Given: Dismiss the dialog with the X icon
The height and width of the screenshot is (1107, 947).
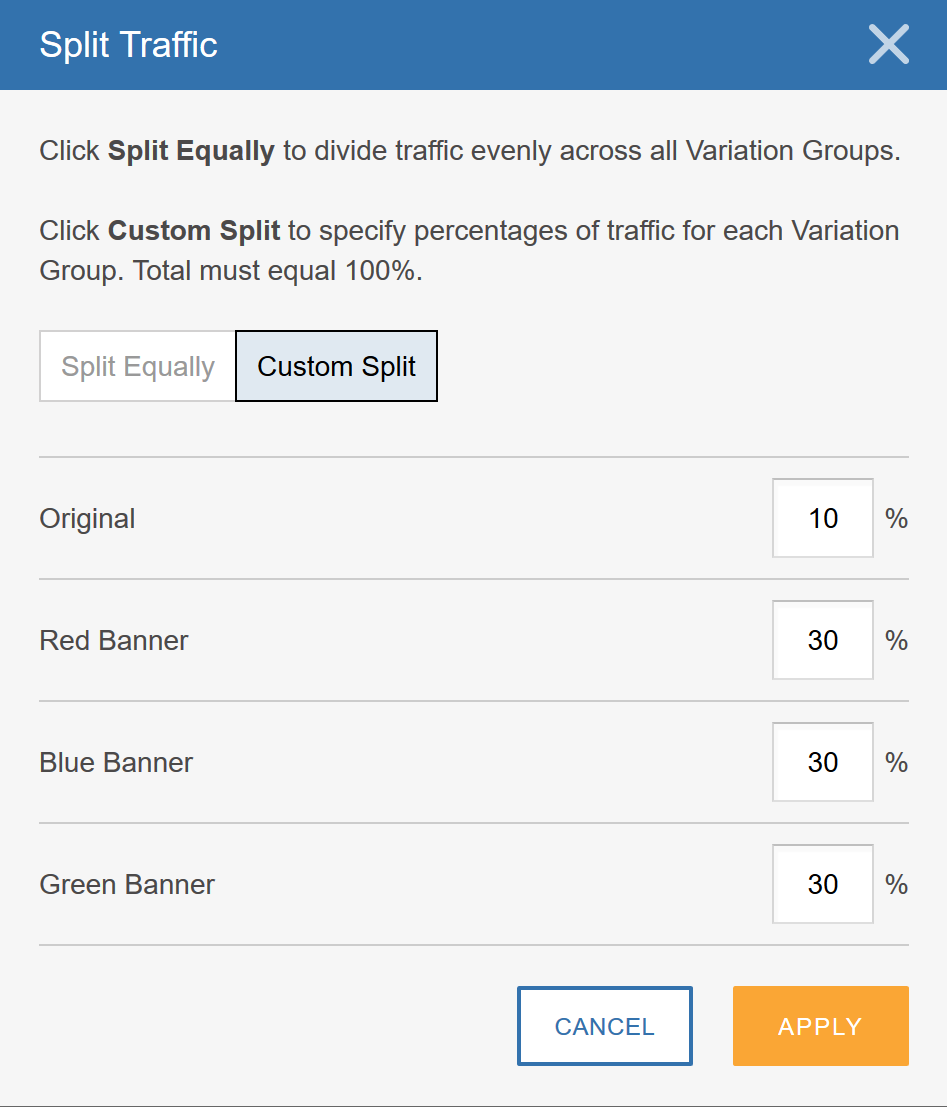Looking at the screenshot, I should [x=888, y=44].
